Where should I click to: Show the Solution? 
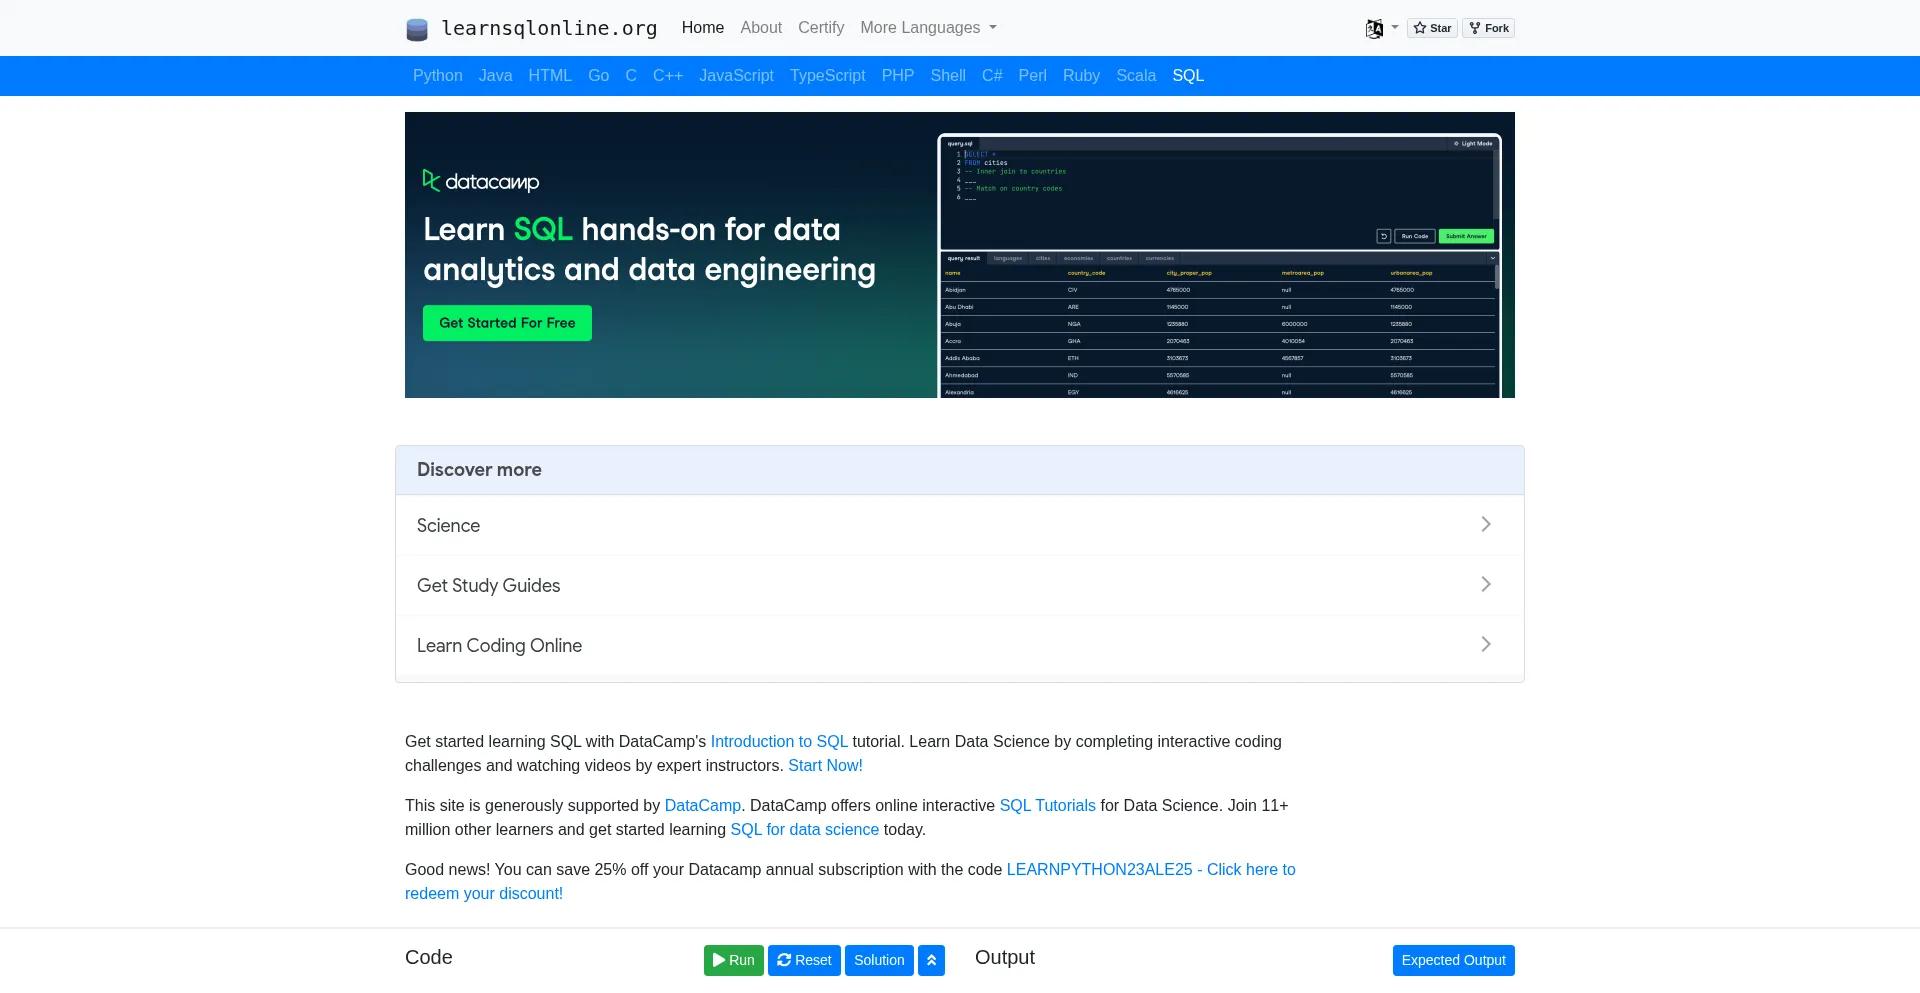coord(879,960)
